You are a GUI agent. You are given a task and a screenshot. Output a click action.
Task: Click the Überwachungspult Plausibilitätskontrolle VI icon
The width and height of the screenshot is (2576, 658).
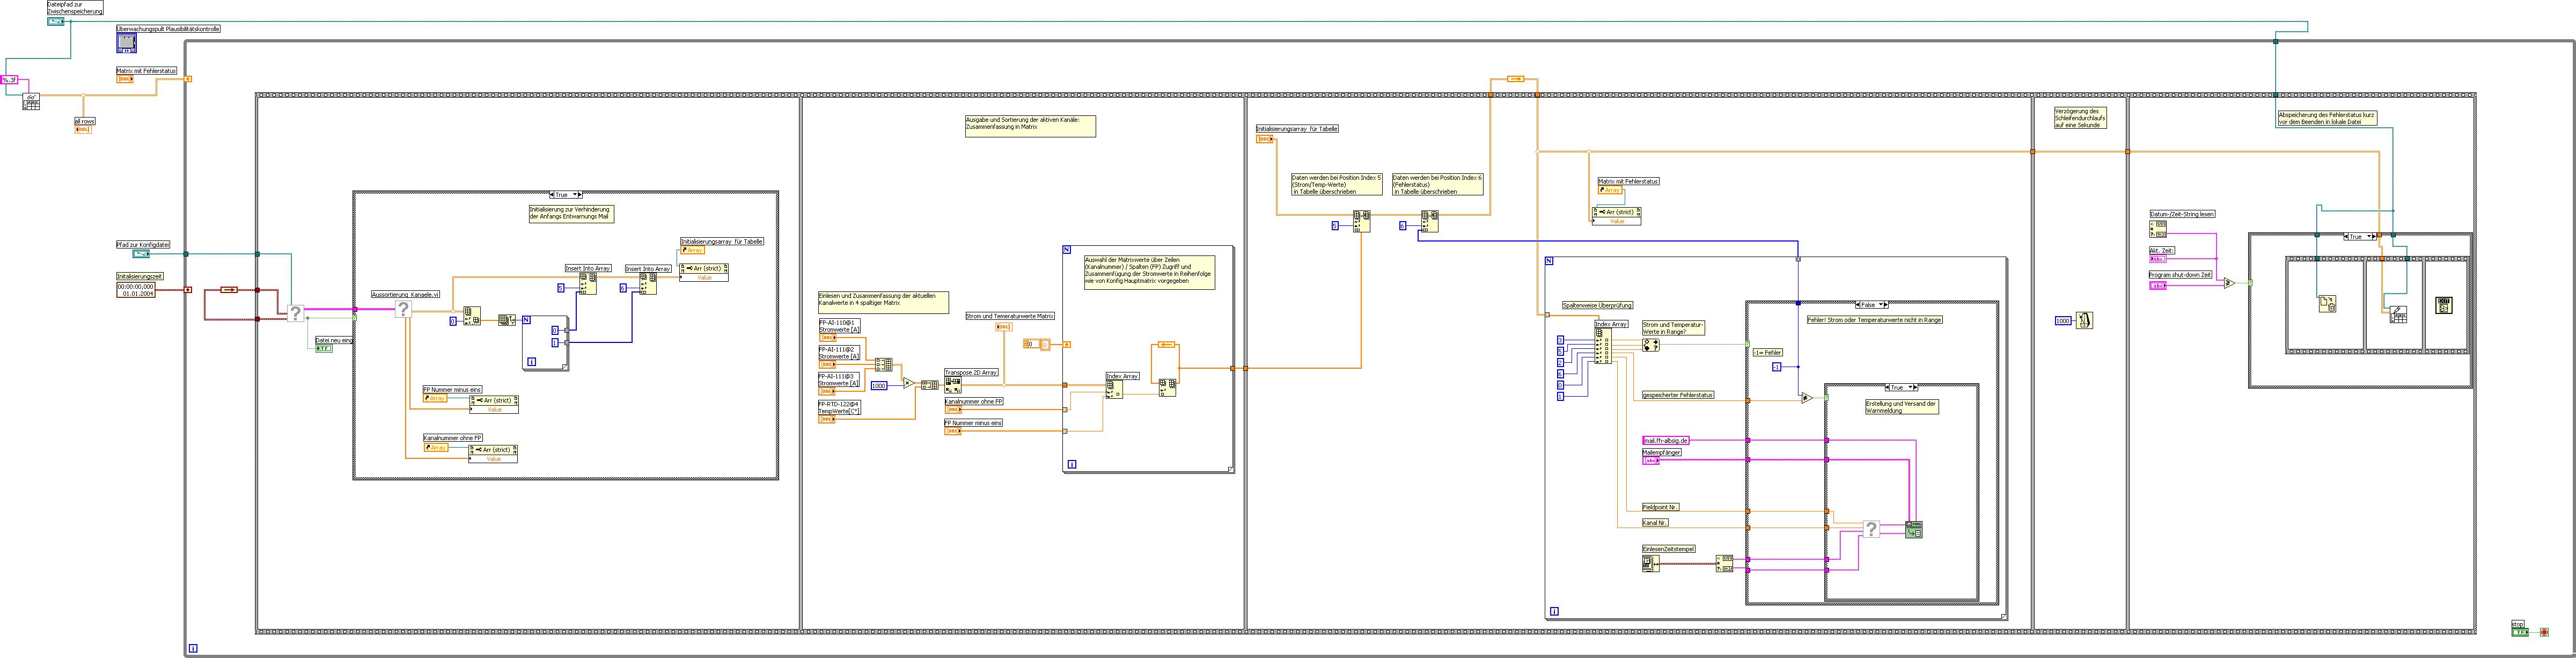126,43
